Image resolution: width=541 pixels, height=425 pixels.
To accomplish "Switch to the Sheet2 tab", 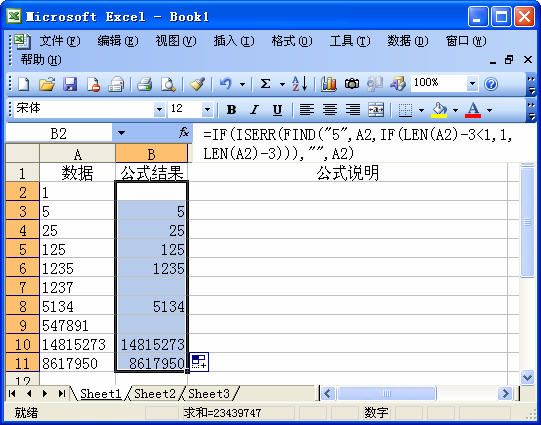I will point(155,393).
